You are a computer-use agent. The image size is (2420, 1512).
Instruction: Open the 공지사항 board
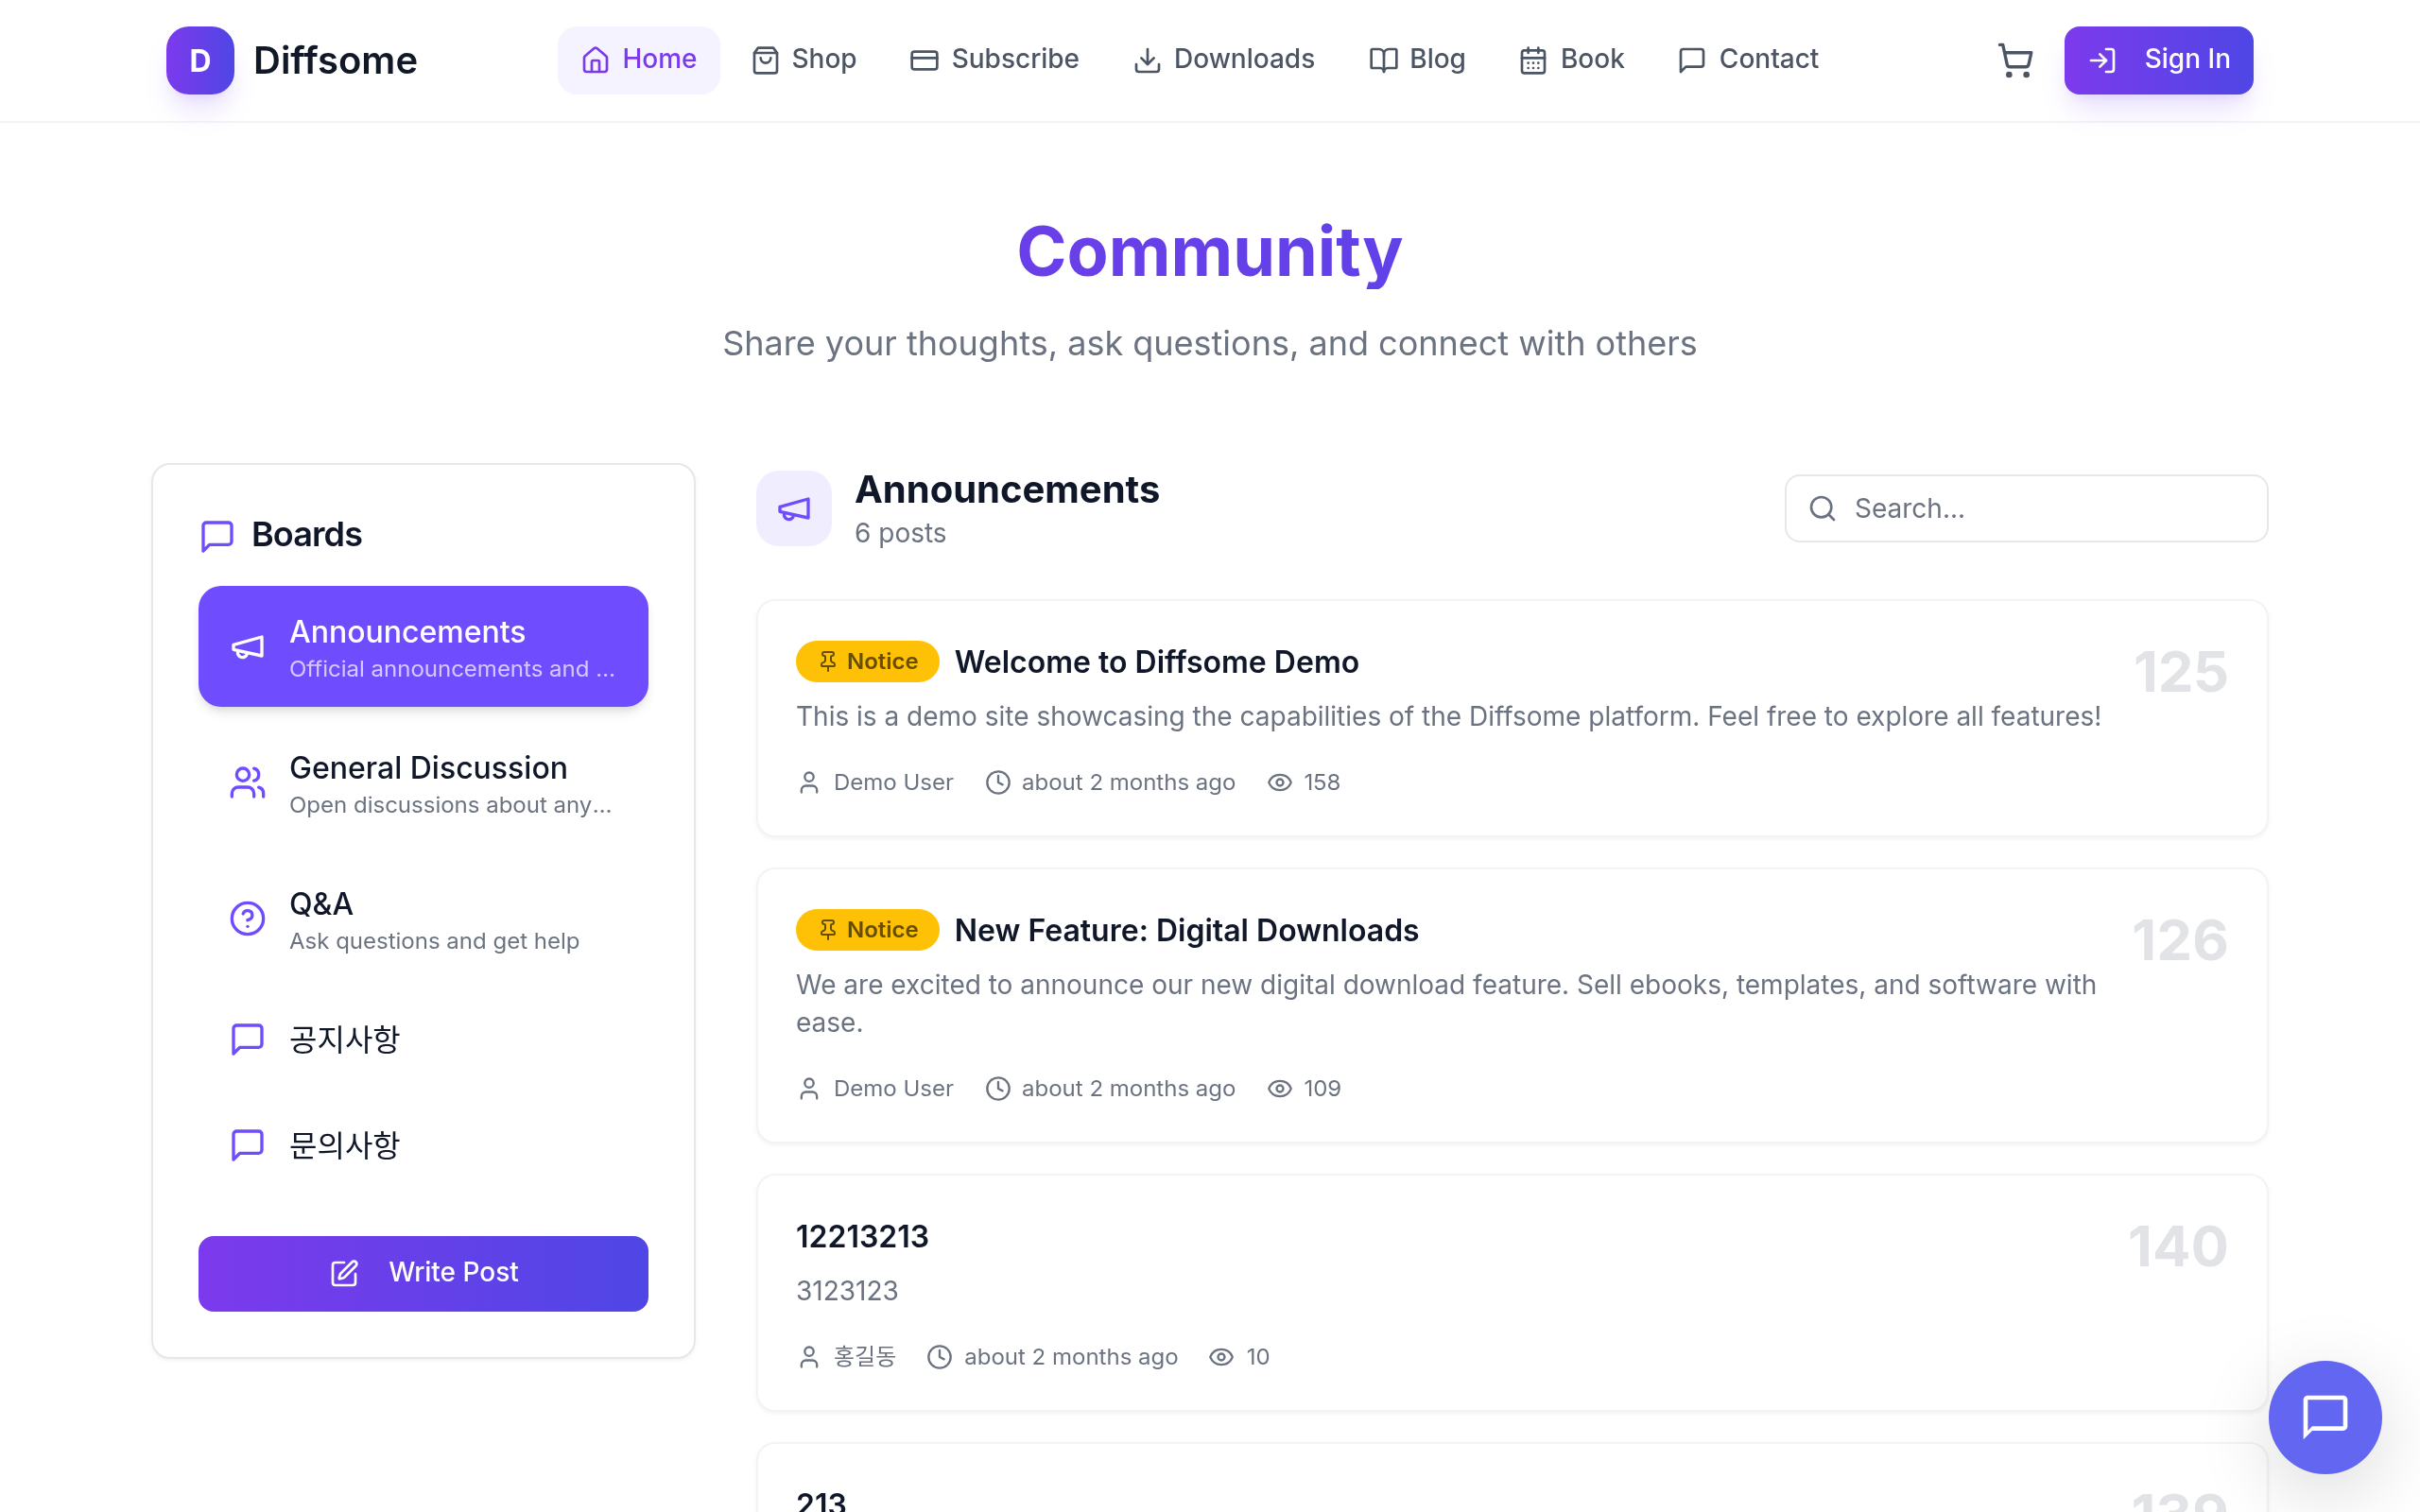coord(423,1039)
